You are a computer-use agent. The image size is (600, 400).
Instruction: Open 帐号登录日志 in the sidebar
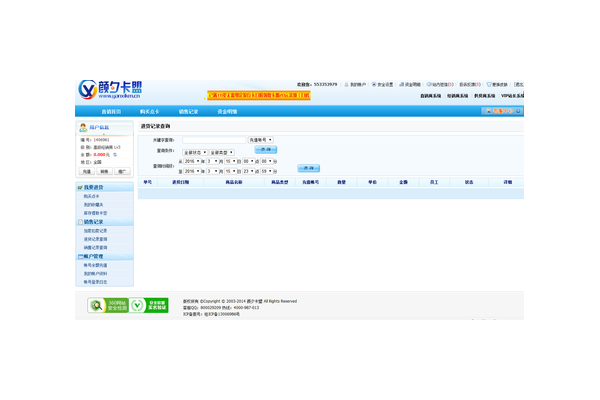95,282
